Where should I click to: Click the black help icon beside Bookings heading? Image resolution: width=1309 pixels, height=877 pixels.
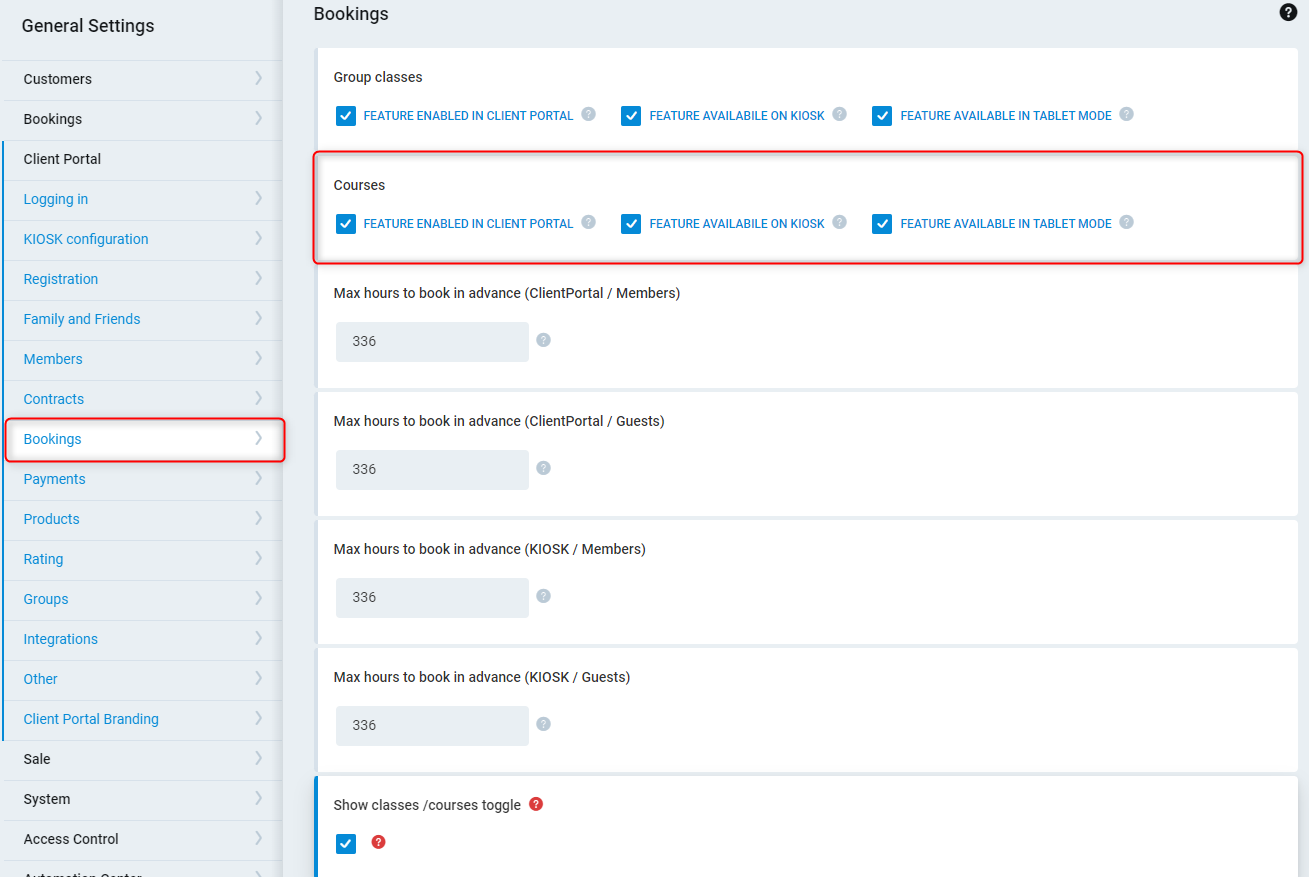(x=1288, y=13)
